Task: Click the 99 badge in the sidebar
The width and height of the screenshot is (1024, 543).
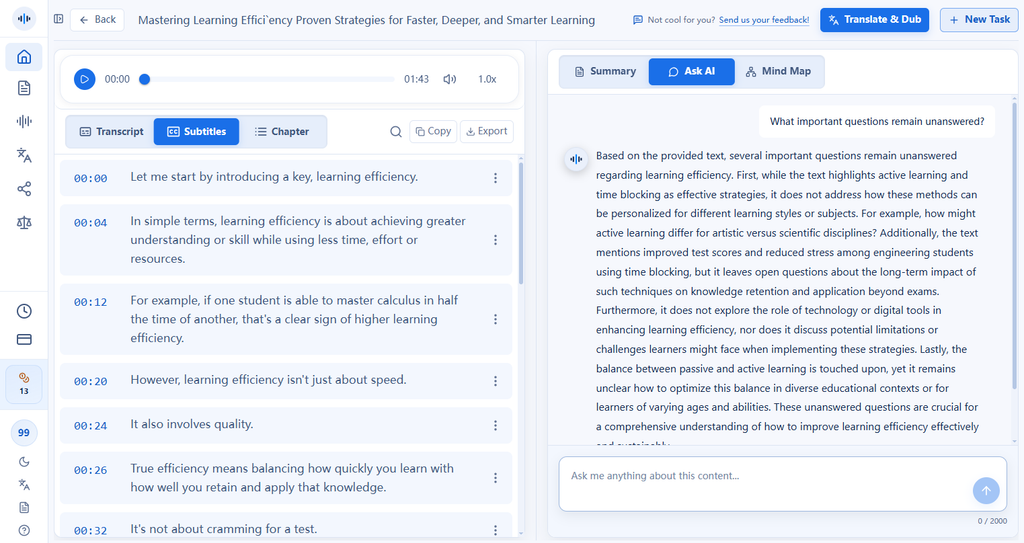Action: pyautogui.click(x=24, y=433)
